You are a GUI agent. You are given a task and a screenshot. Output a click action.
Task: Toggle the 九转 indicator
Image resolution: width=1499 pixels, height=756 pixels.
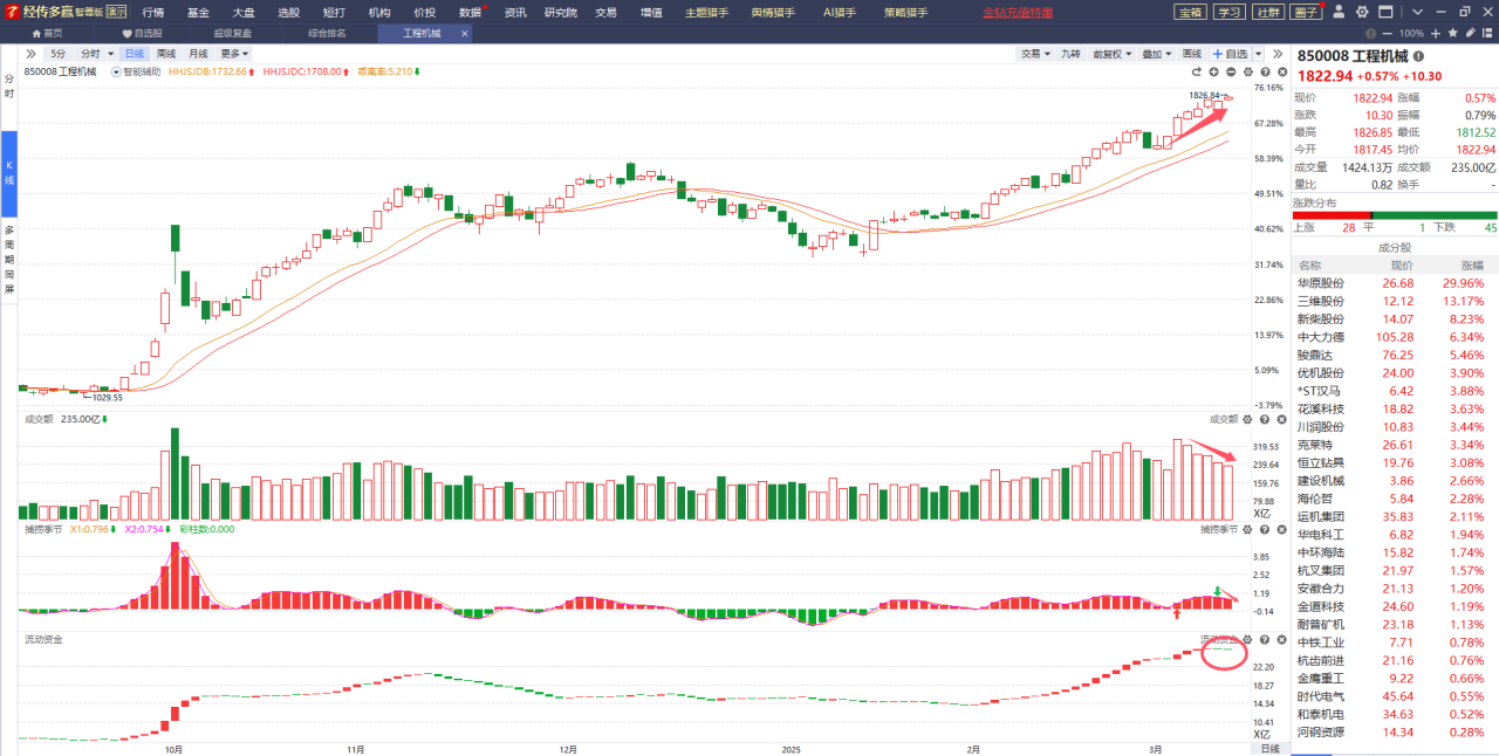pos(1070,53)
